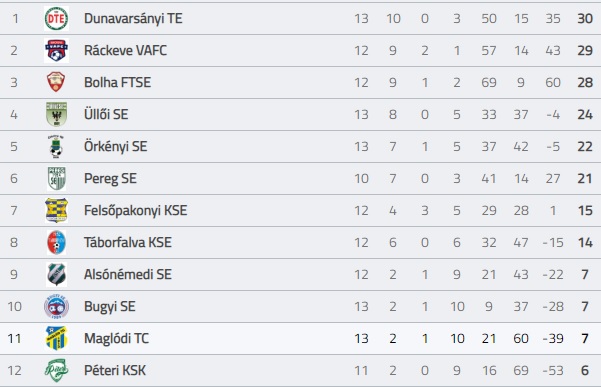Open the Dunavarsányi TE team link
The height and width of the screenshot is (387, 601).
pos(133,18)
